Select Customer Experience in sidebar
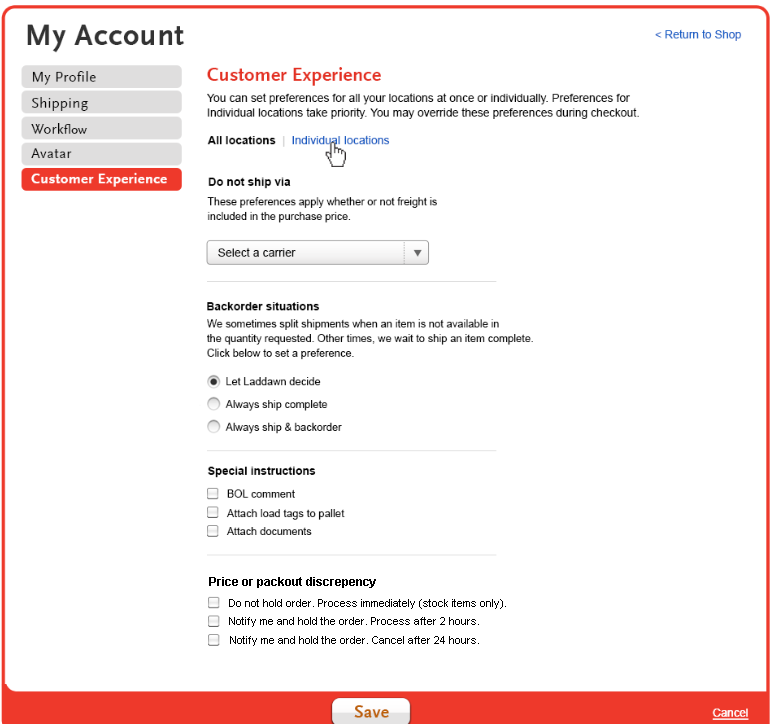Viewport: 773px width, 726px height. click(x=102, y=179)
